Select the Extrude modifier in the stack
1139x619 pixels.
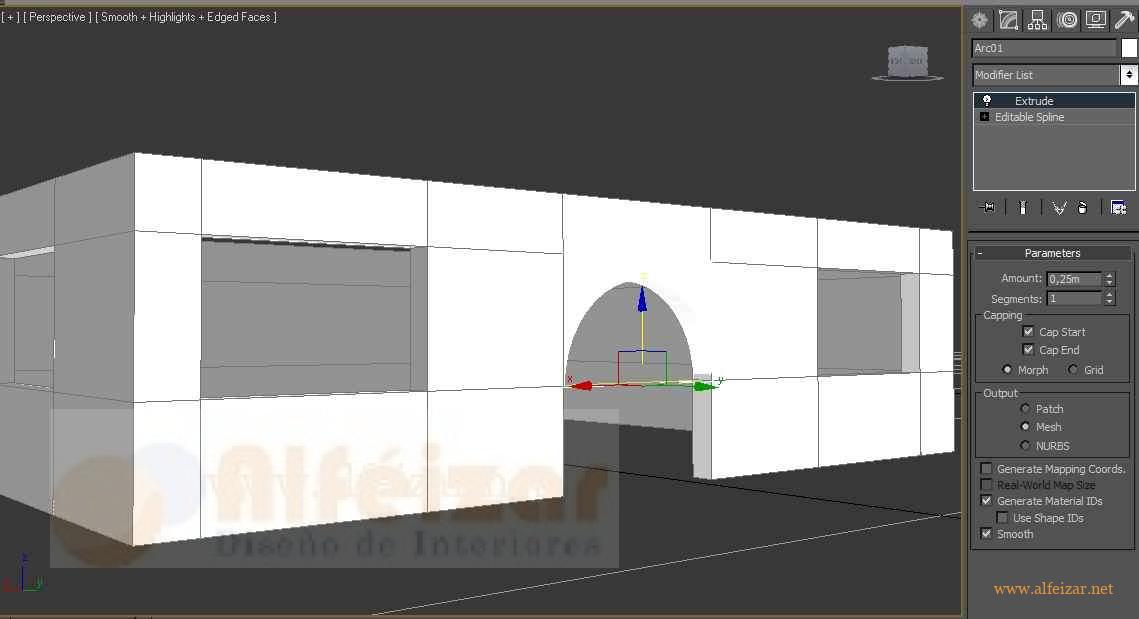[1035, 100]
